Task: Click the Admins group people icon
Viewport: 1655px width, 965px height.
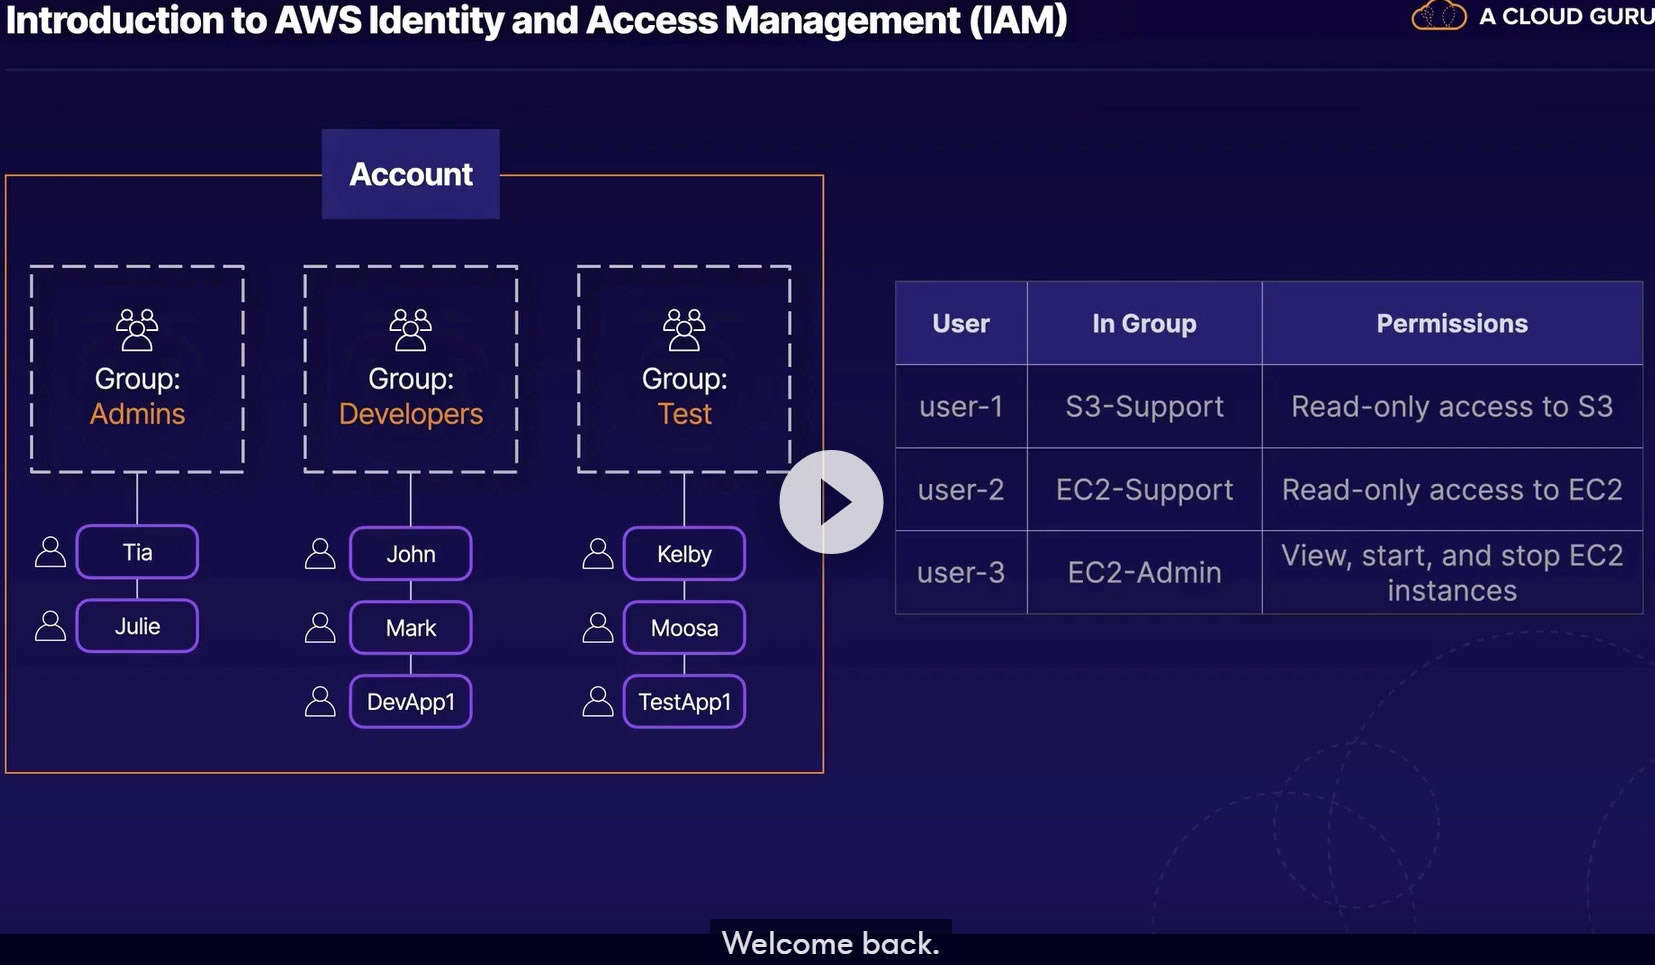Action: coord(137,329)
